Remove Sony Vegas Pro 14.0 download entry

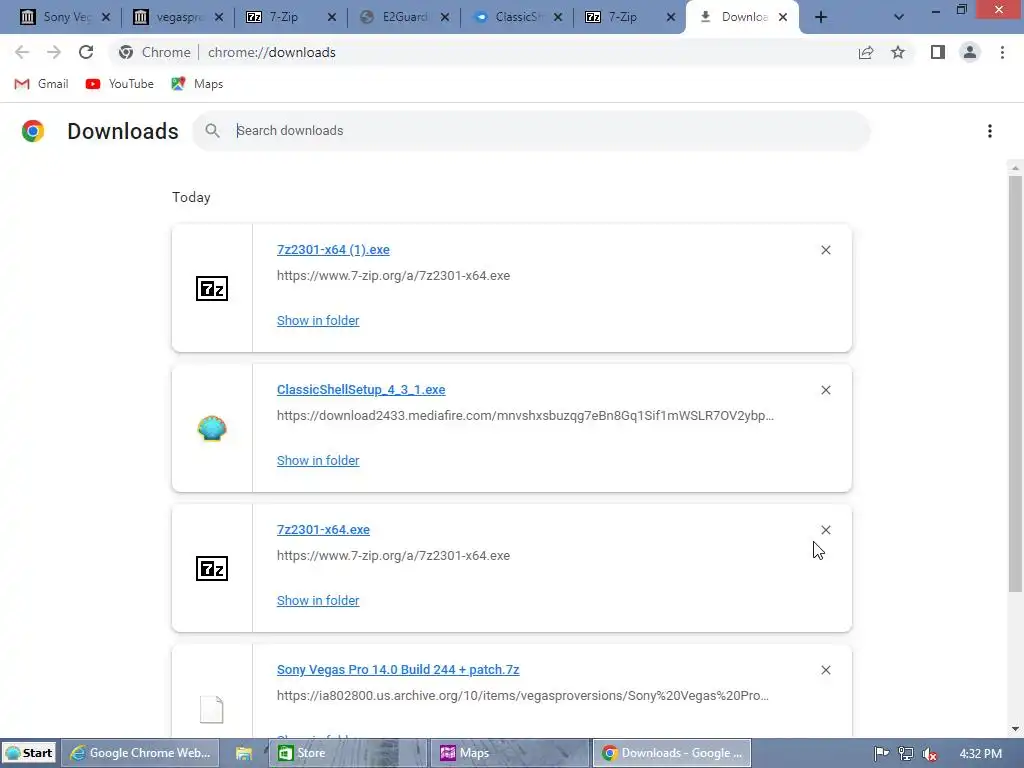tap(825, 670)
